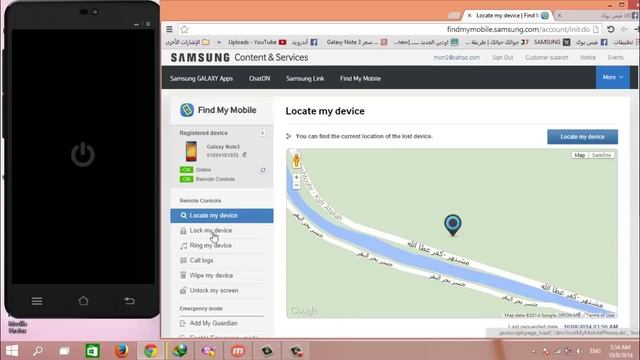640x360 pixels.
Task: Expand the More dropdown in navigation bar
Action: pos(613,77)
